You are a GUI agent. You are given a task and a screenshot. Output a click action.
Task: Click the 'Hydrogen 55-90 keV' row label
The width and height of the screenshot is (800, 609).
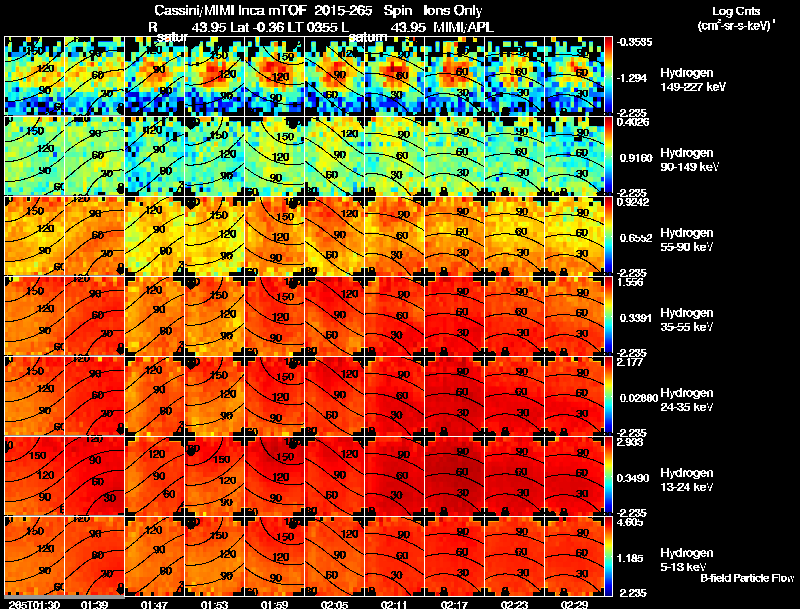click(687, 240)
